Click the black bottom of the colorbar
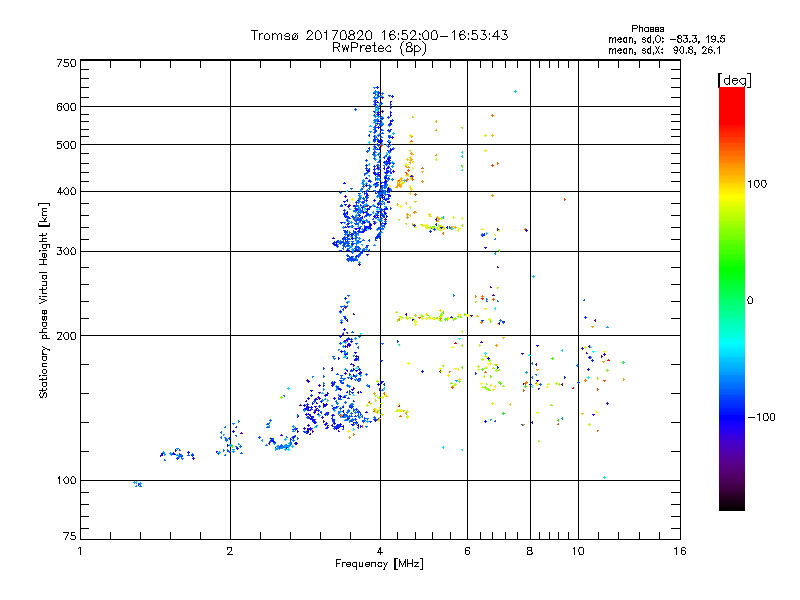The height and width of the screenshot is (600, 800). (732, 503)
